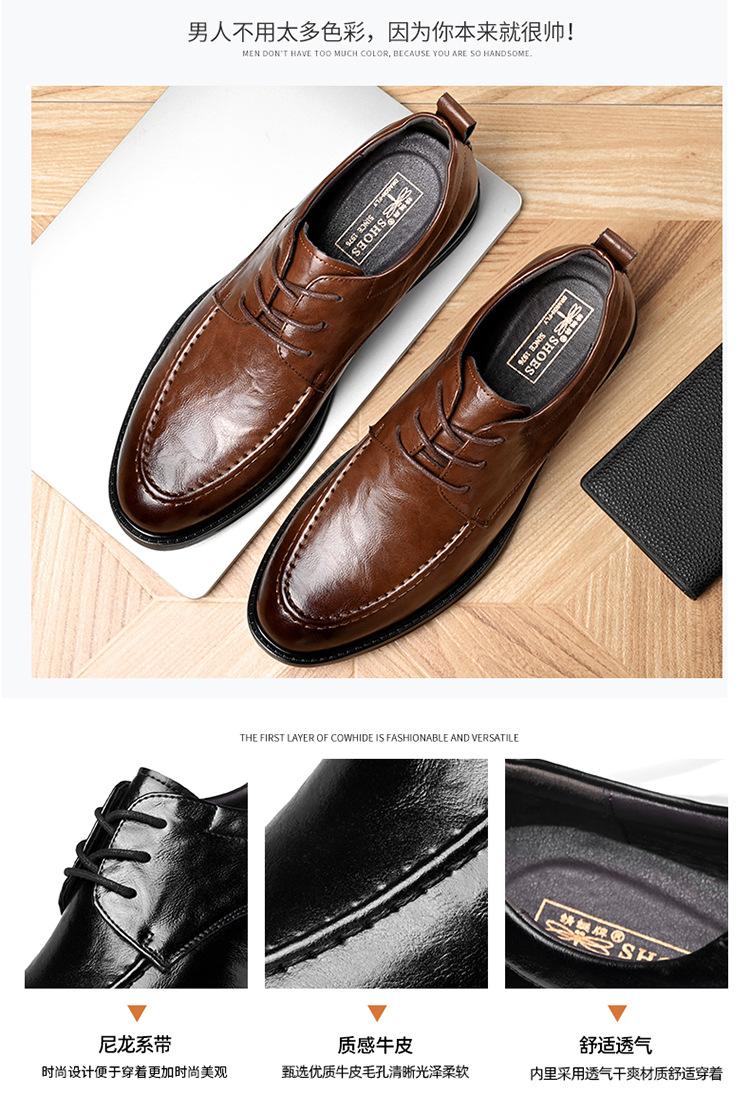This screenshot has height=1110, width=750.
Task: Click the orange triangle above 质感牛皮
Action: click(x=377, y=1013)
